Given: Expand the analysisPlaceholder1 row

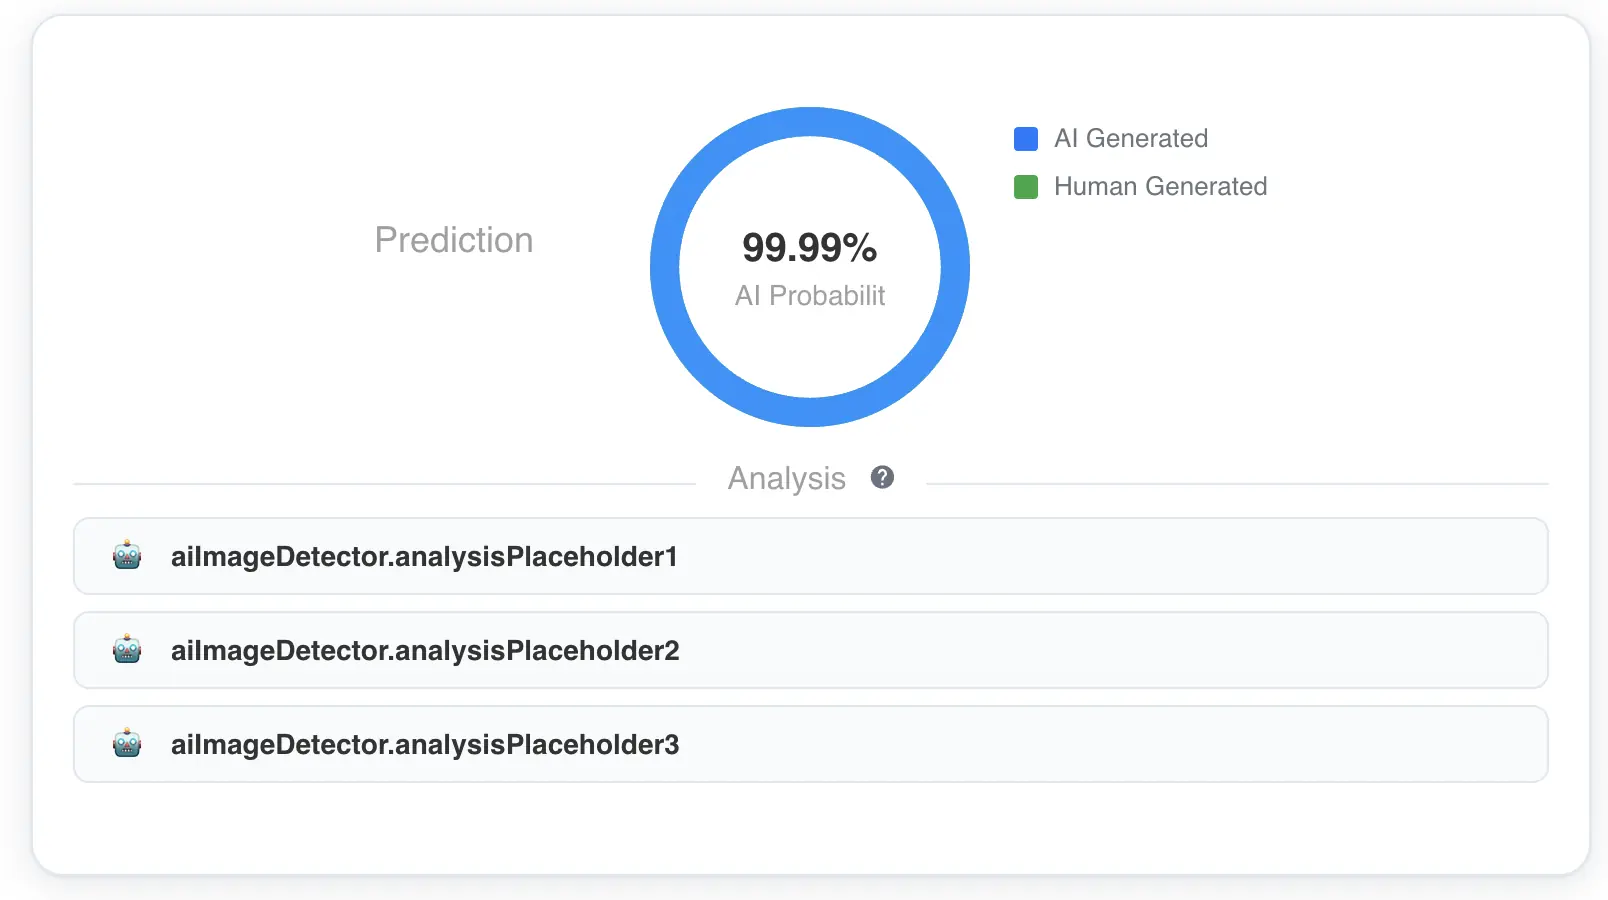Looking at the screenshot, I should (811, 556).
